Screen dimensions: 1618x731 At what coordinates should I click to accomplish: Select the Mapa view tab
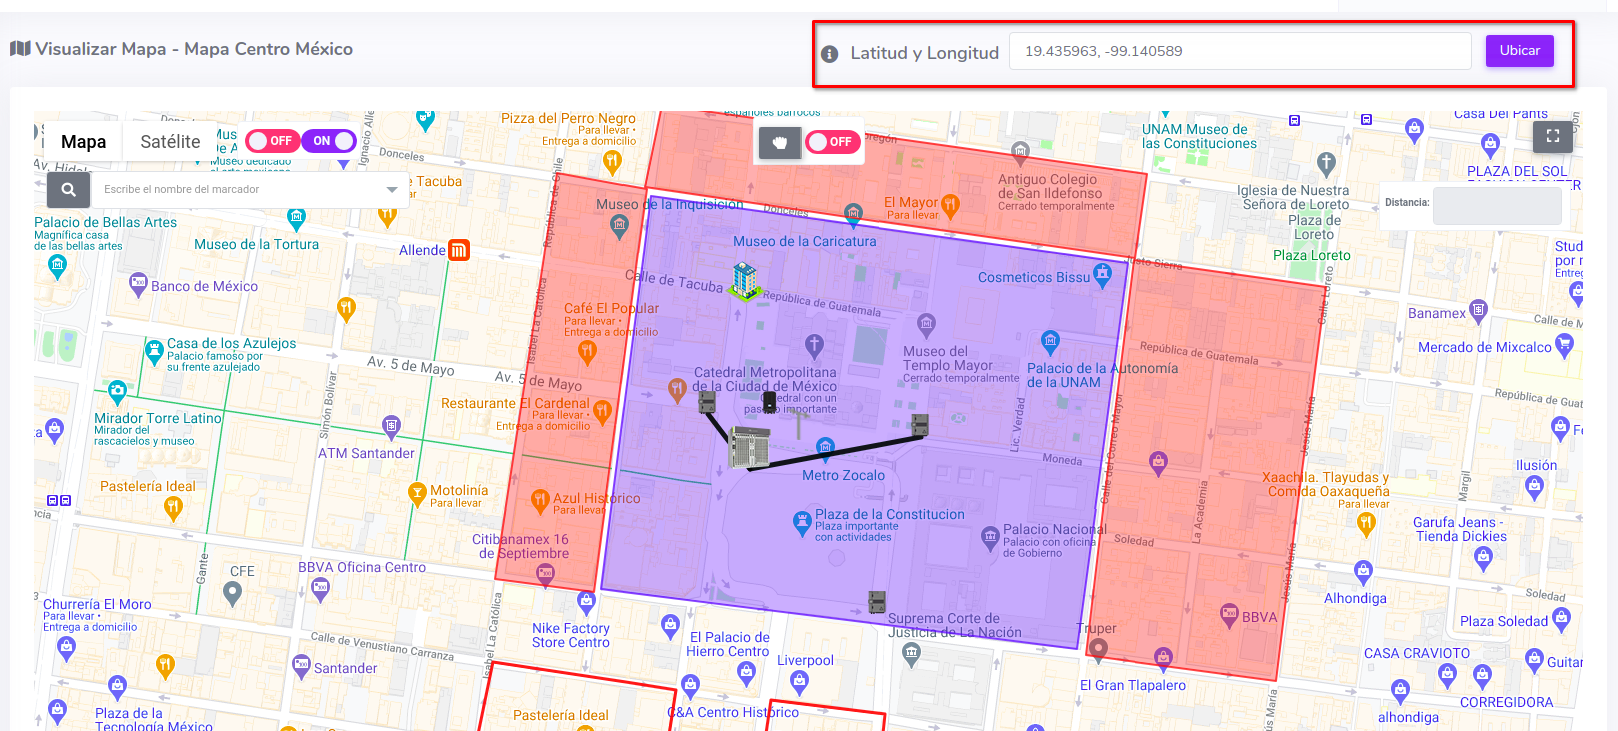point(83,142)
